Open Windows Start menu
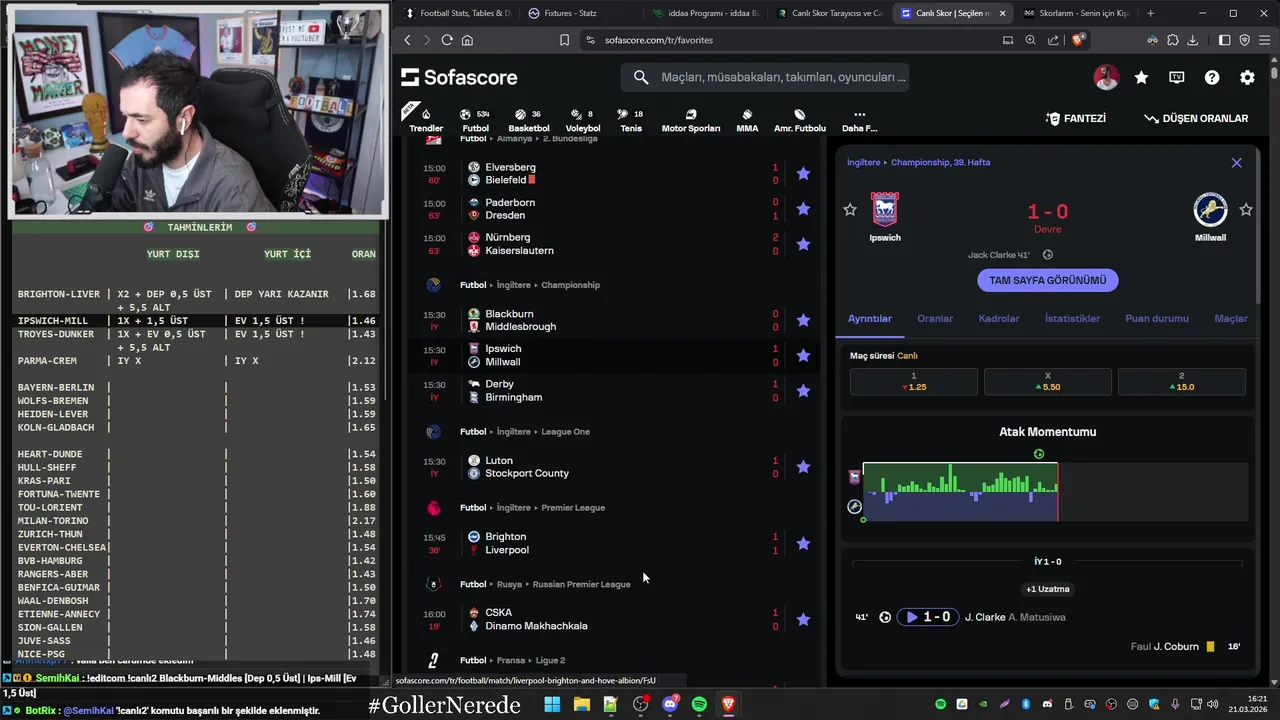Image resolution: width=1280 pixels, height=720 pixels. 552,704
